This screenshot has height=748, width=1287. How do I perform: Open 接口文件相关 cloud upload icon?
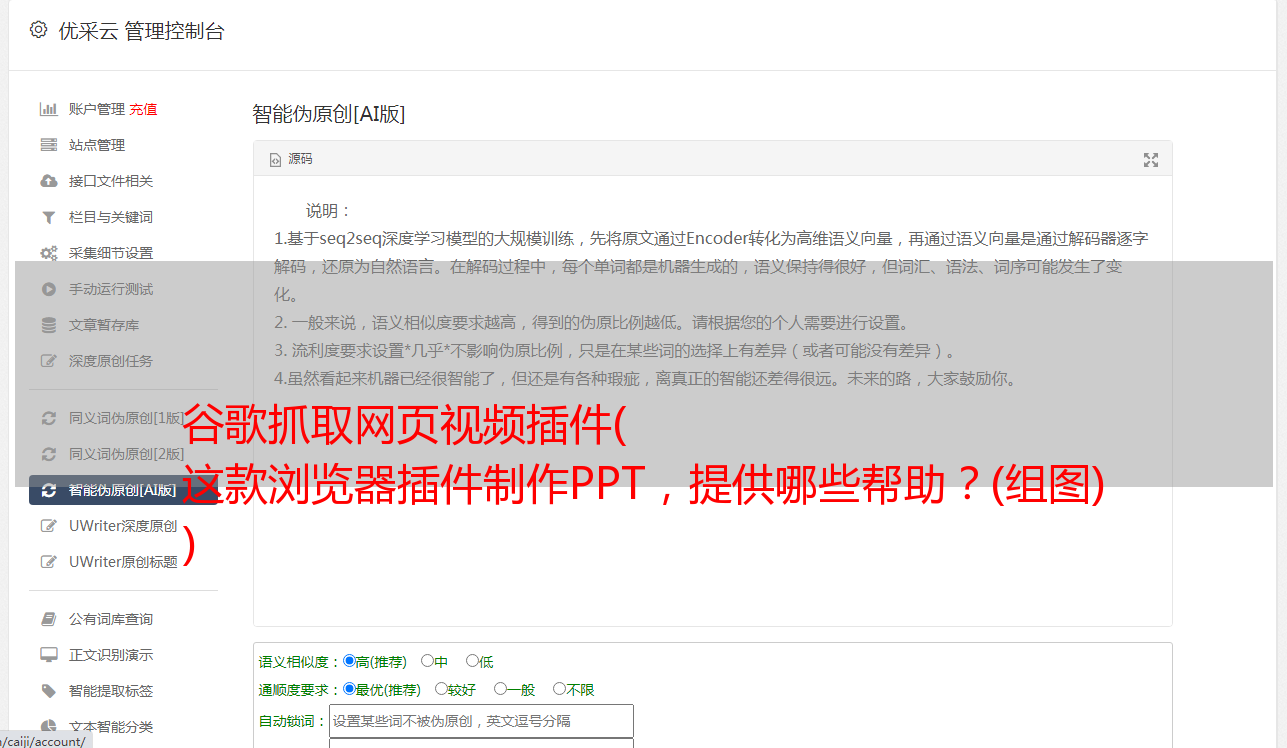48,181
